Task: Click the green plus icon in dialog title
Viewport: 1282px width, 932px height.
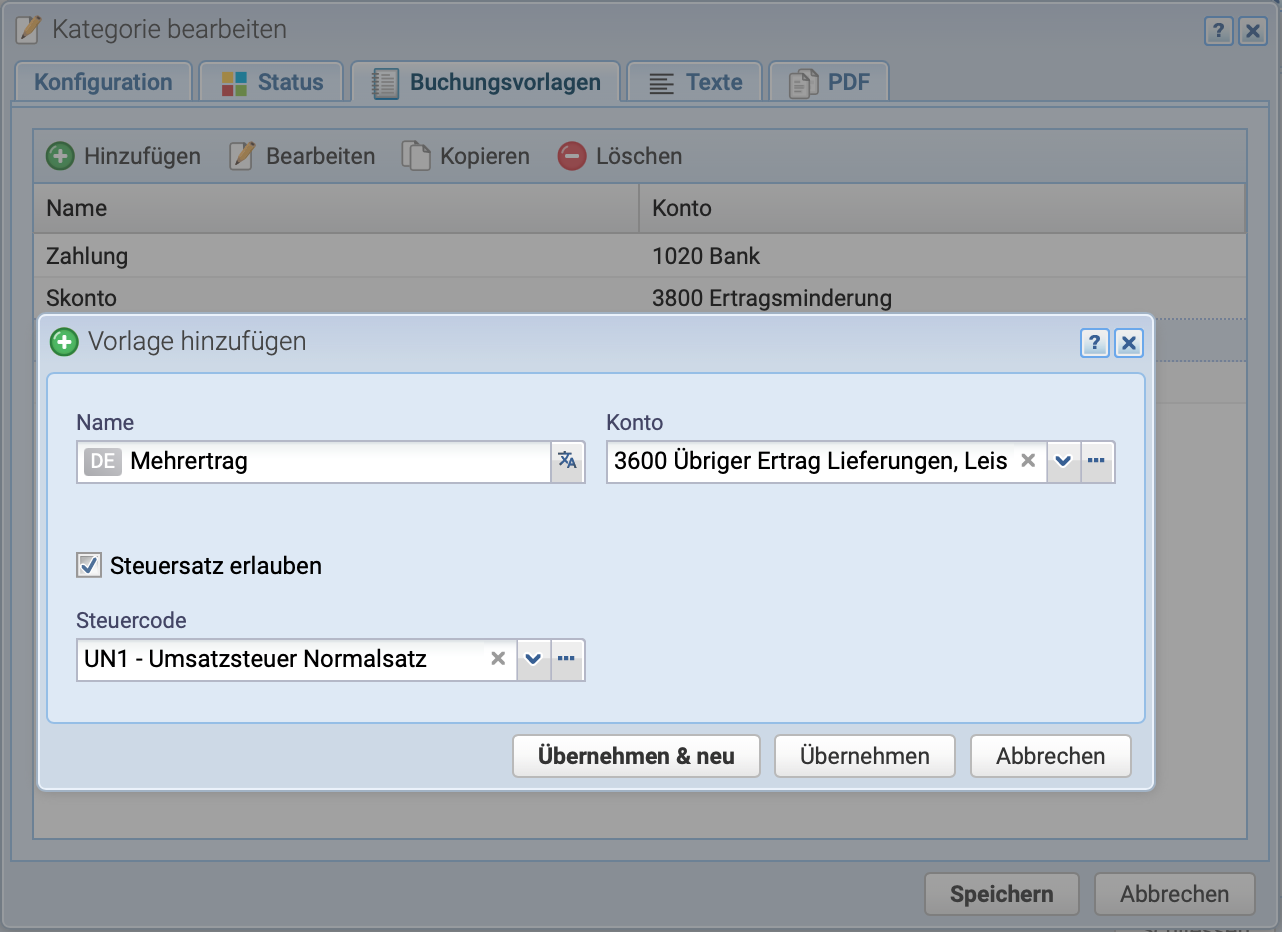Action: click(64, 342)
